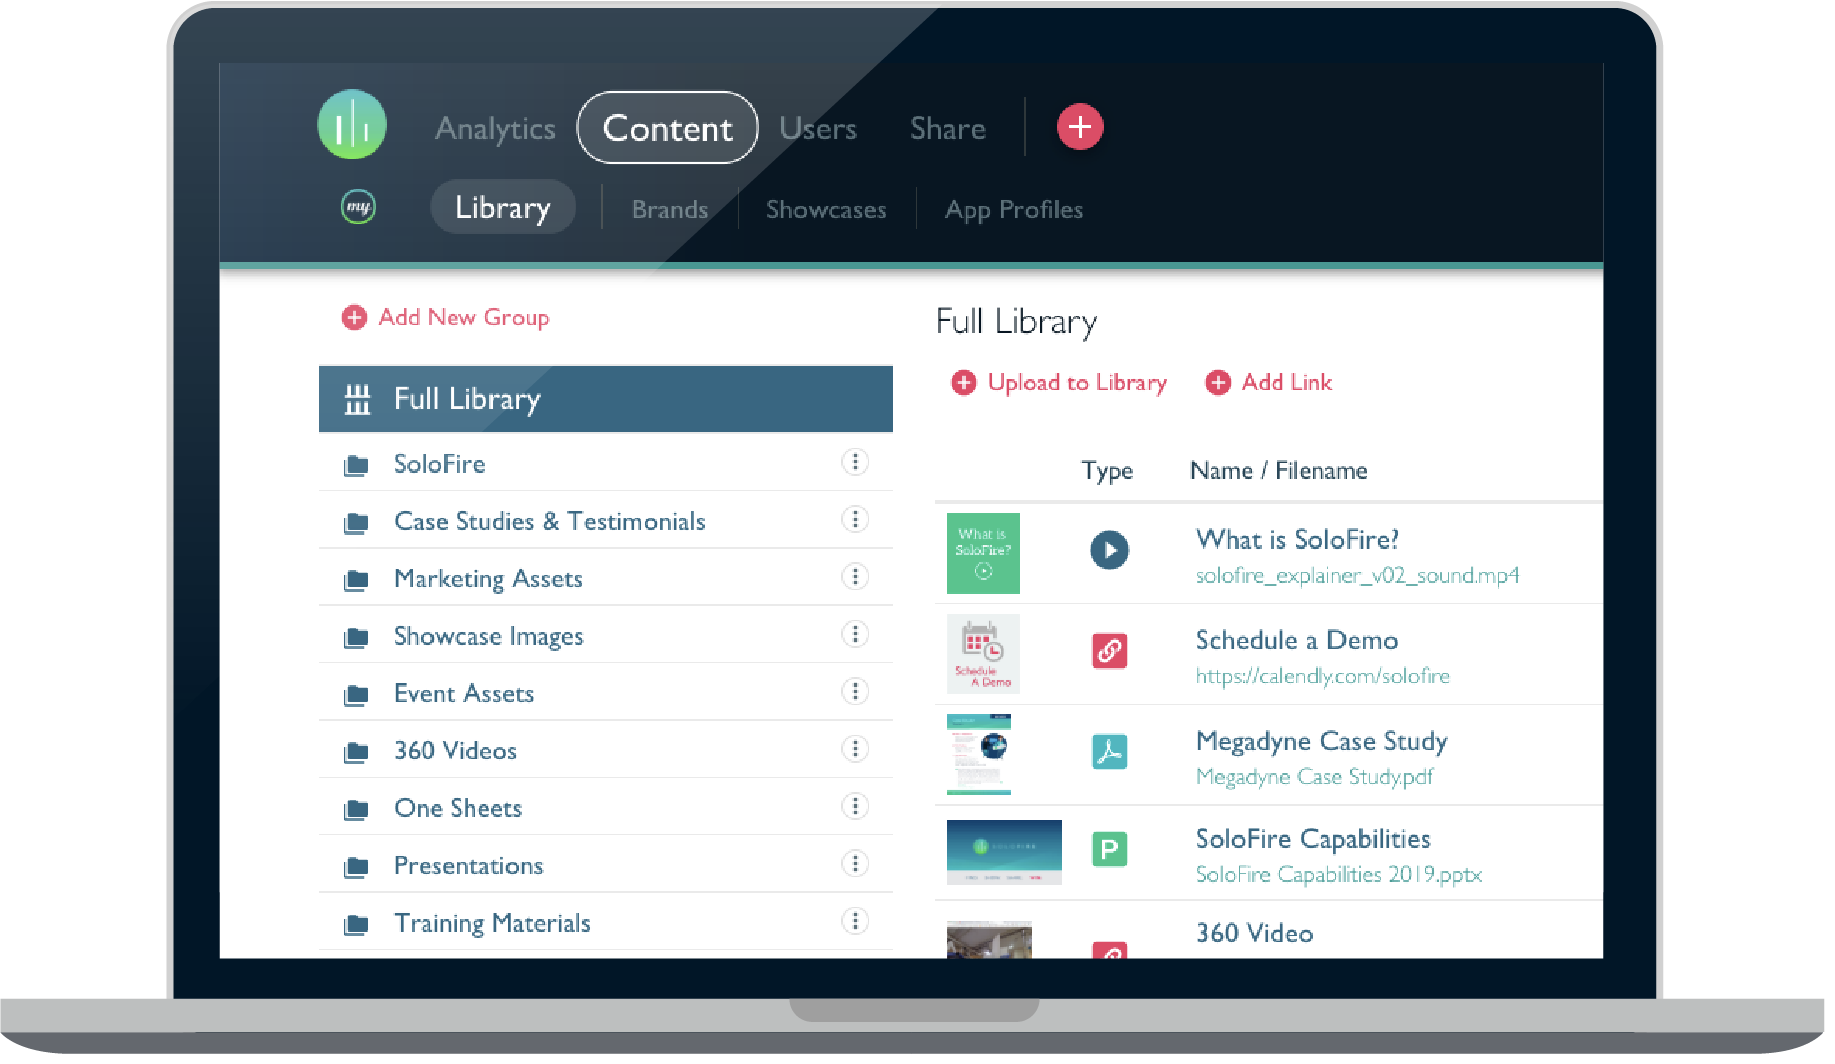Open options menu for SoloFire group
The image size is (1835, 1064).
click(x=854, y=462)
